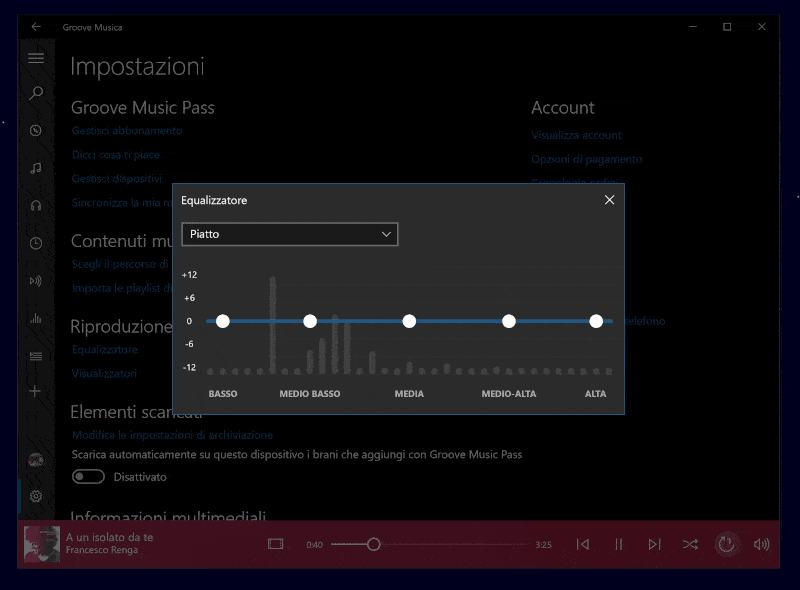Viewport: 800px width, 590px height.
Task: Click the ALTA equalizer slider handle
Action: [596, 321]
